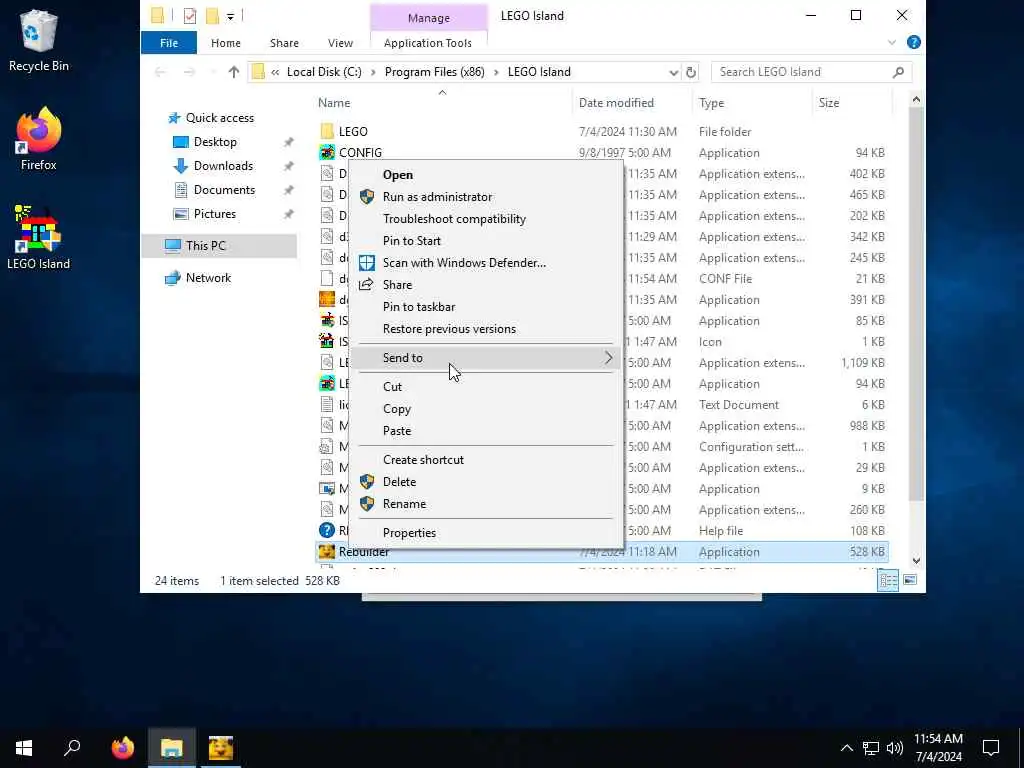The width and height of the screenshot is (1024, 768).
Task: Switch to large icons view layout icon
Action: tap(910, 581)
